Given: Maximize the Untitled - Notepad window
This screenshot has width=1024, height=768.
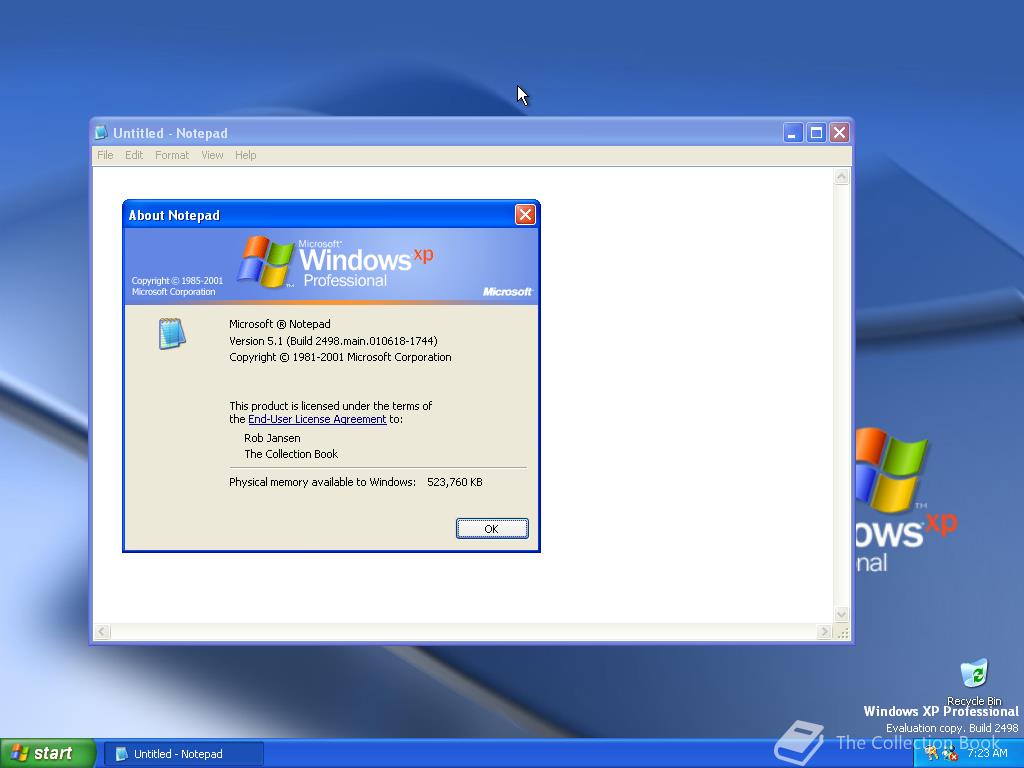Looking at the screenshot, I should coord(816,133).
